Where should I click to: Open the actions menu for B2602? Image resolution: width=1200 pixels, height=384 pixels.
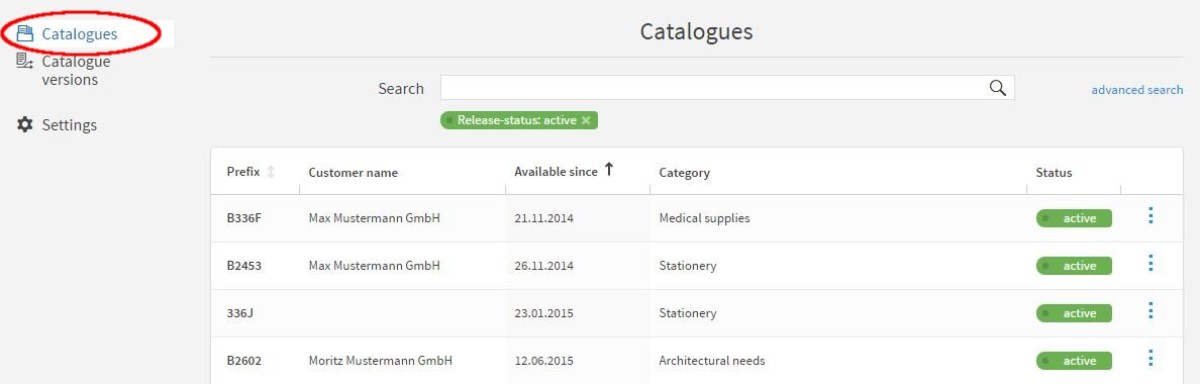tap(1151, 358)
